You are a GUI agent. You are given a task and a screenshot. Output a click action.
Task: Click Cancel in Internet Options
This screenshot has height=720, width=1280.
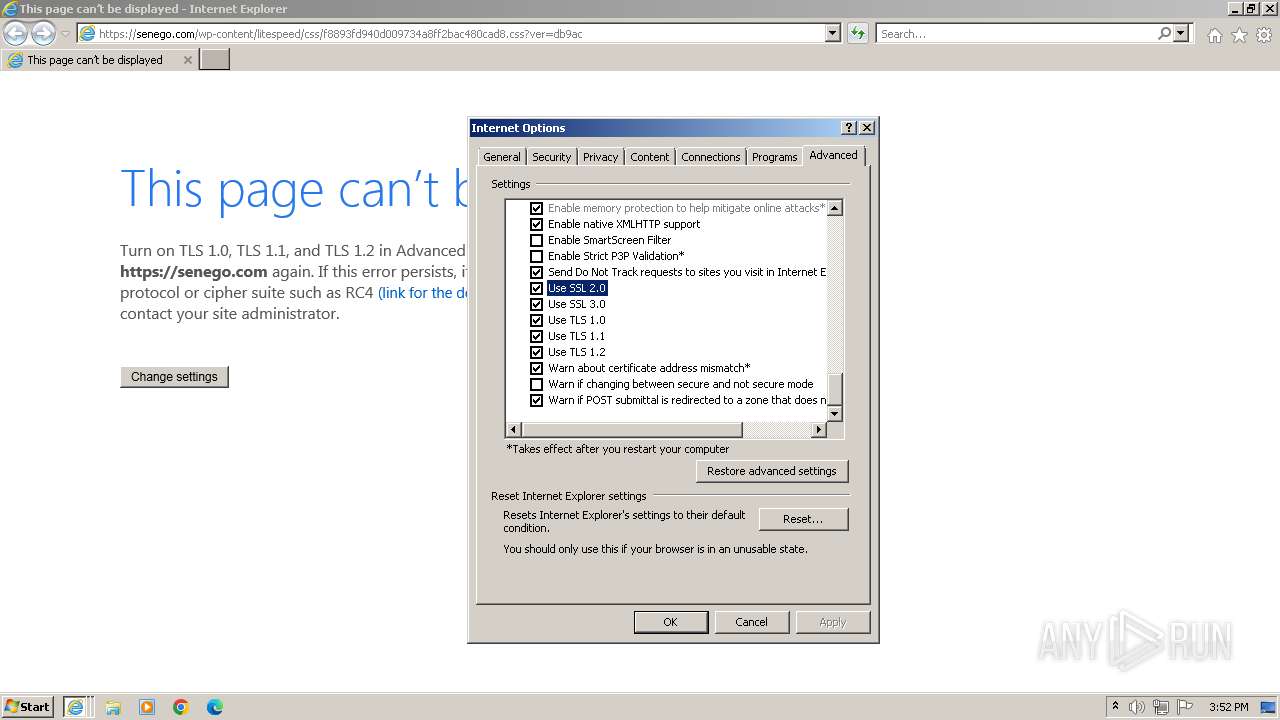pos(751,622)
